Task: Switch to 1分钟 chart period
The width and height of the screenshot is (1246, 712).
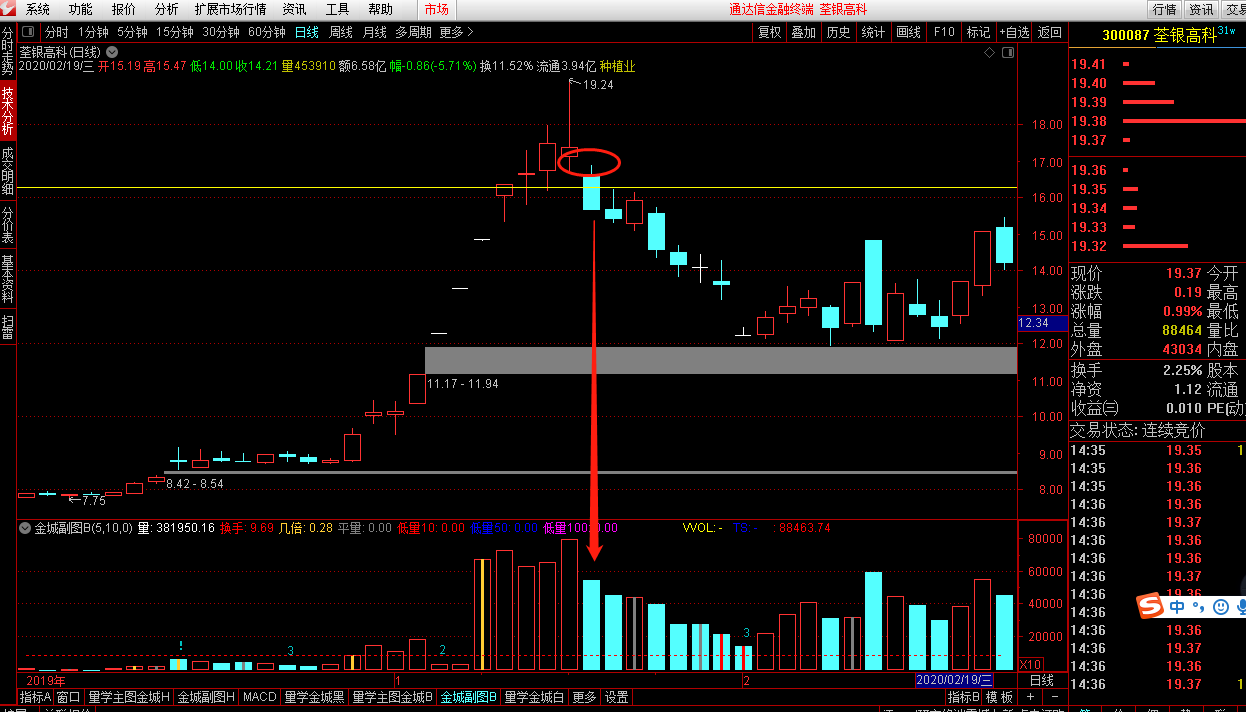Action: (x=93, y=32)
